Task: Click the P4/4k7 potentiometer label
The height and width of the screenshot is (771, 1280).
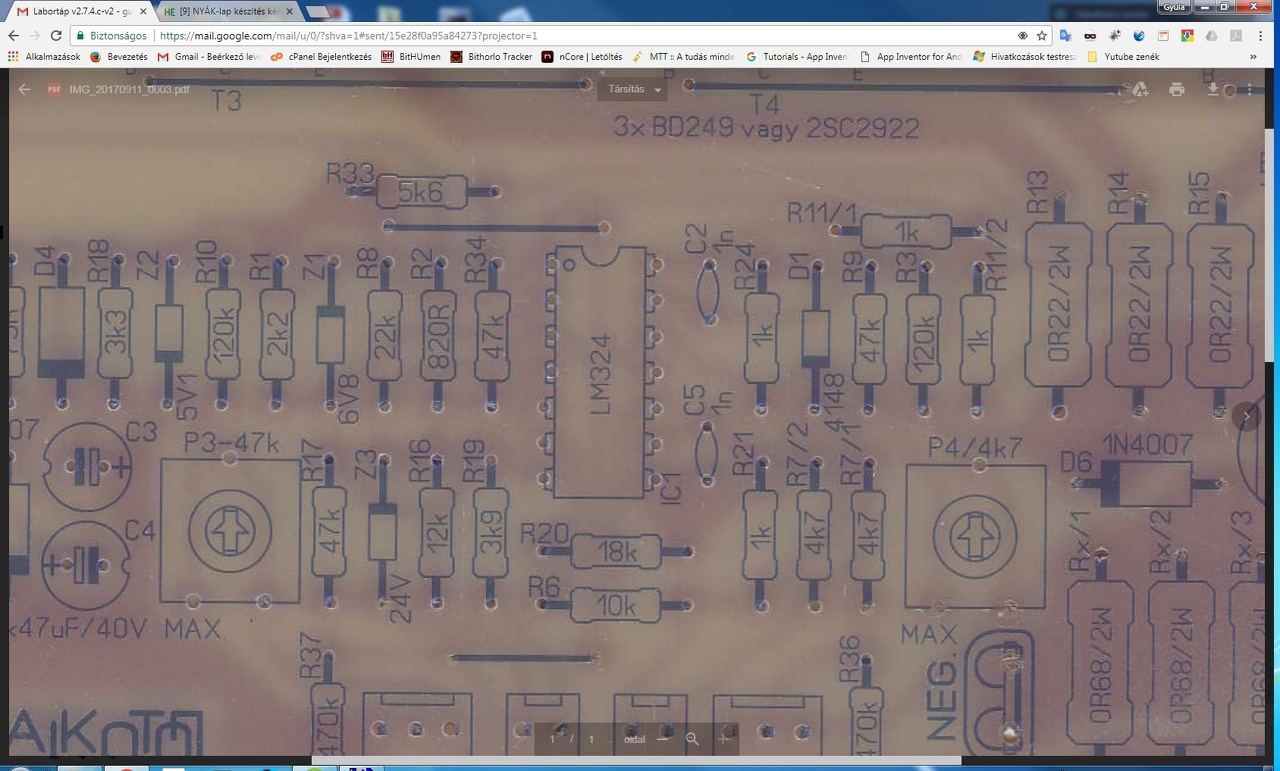Action: [973, 446]
